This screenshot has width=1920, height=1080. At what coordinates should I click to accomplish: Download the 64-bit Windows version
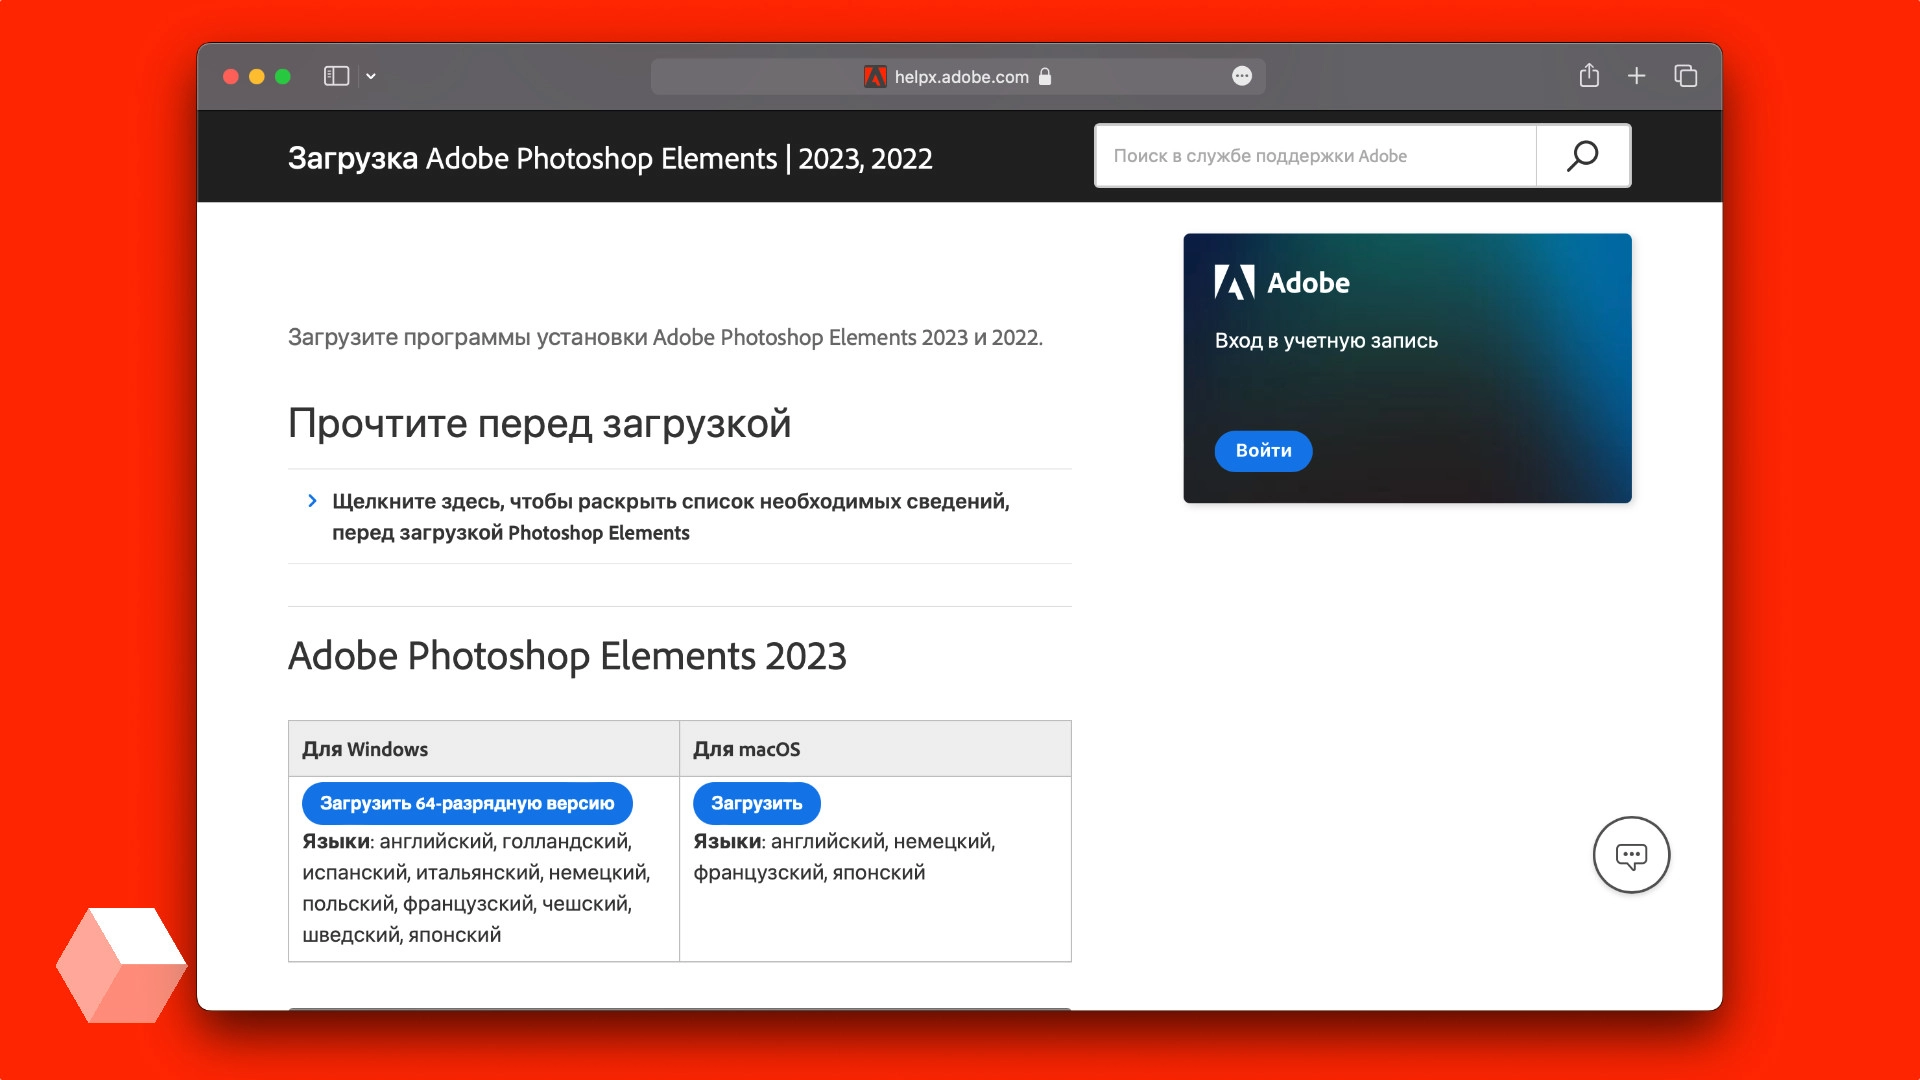coord(467,803)
